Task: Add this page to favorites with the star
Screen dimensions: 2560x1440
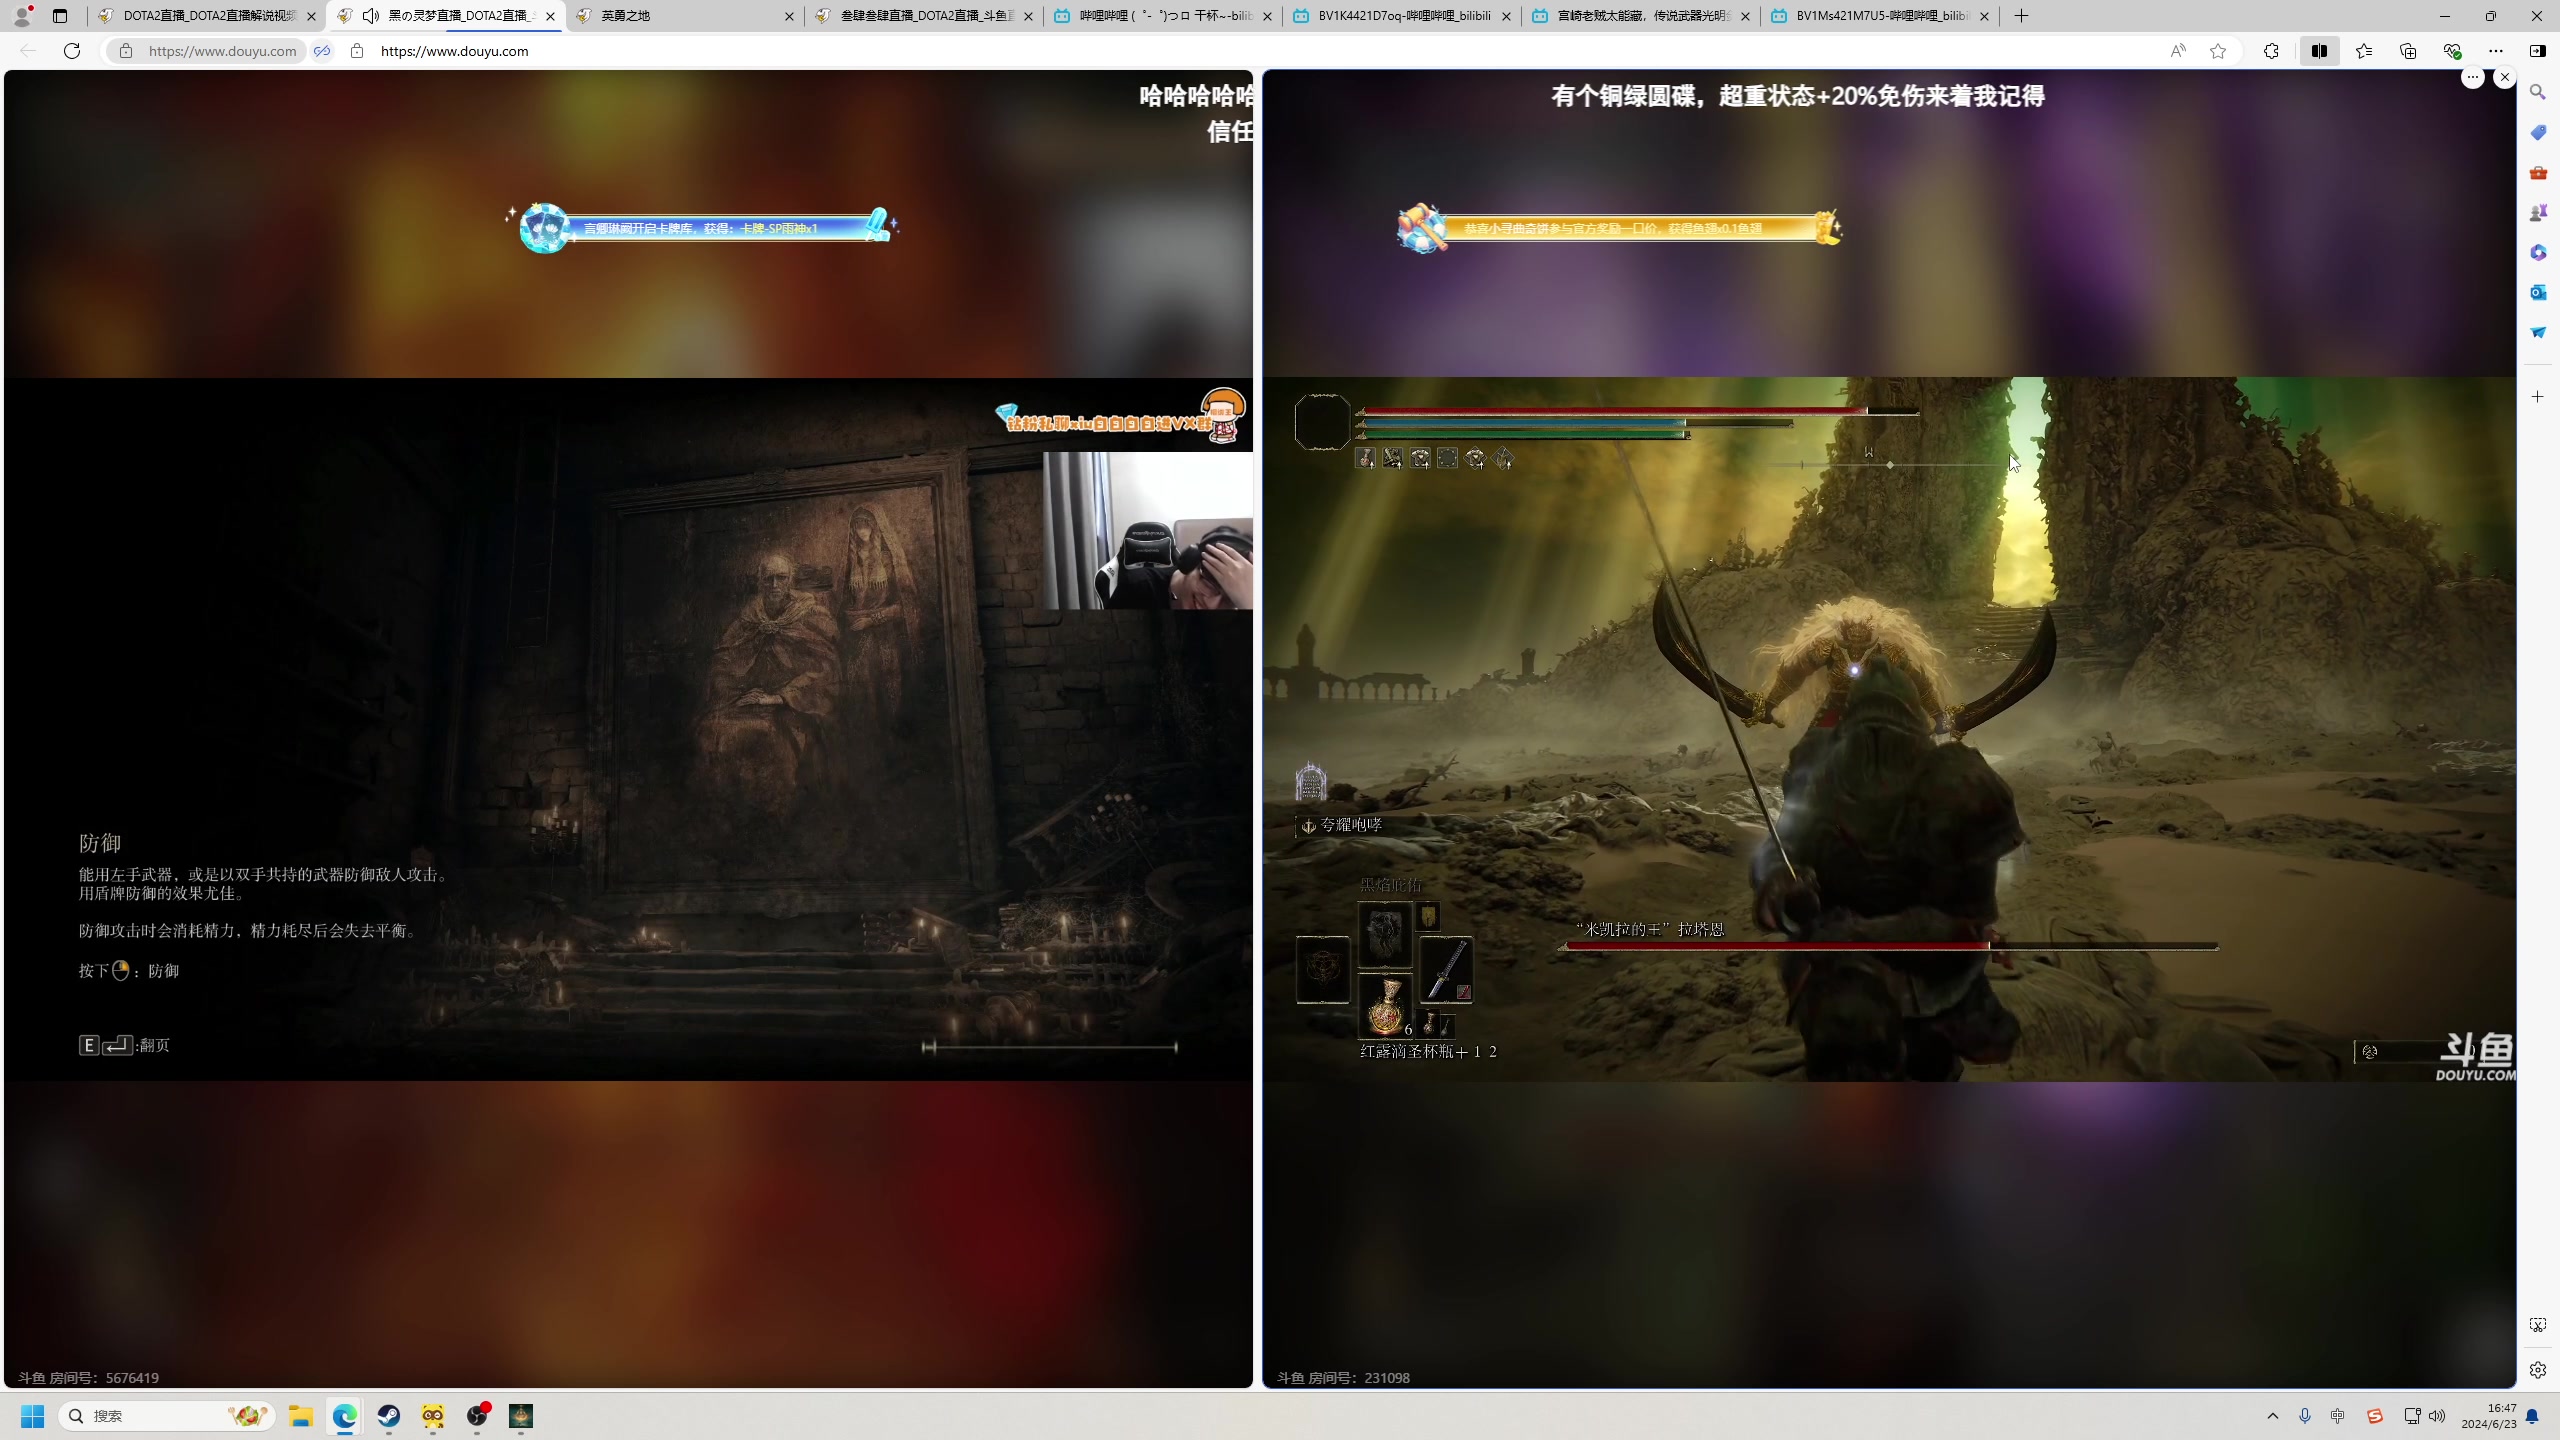Action: coord(2218,51)
